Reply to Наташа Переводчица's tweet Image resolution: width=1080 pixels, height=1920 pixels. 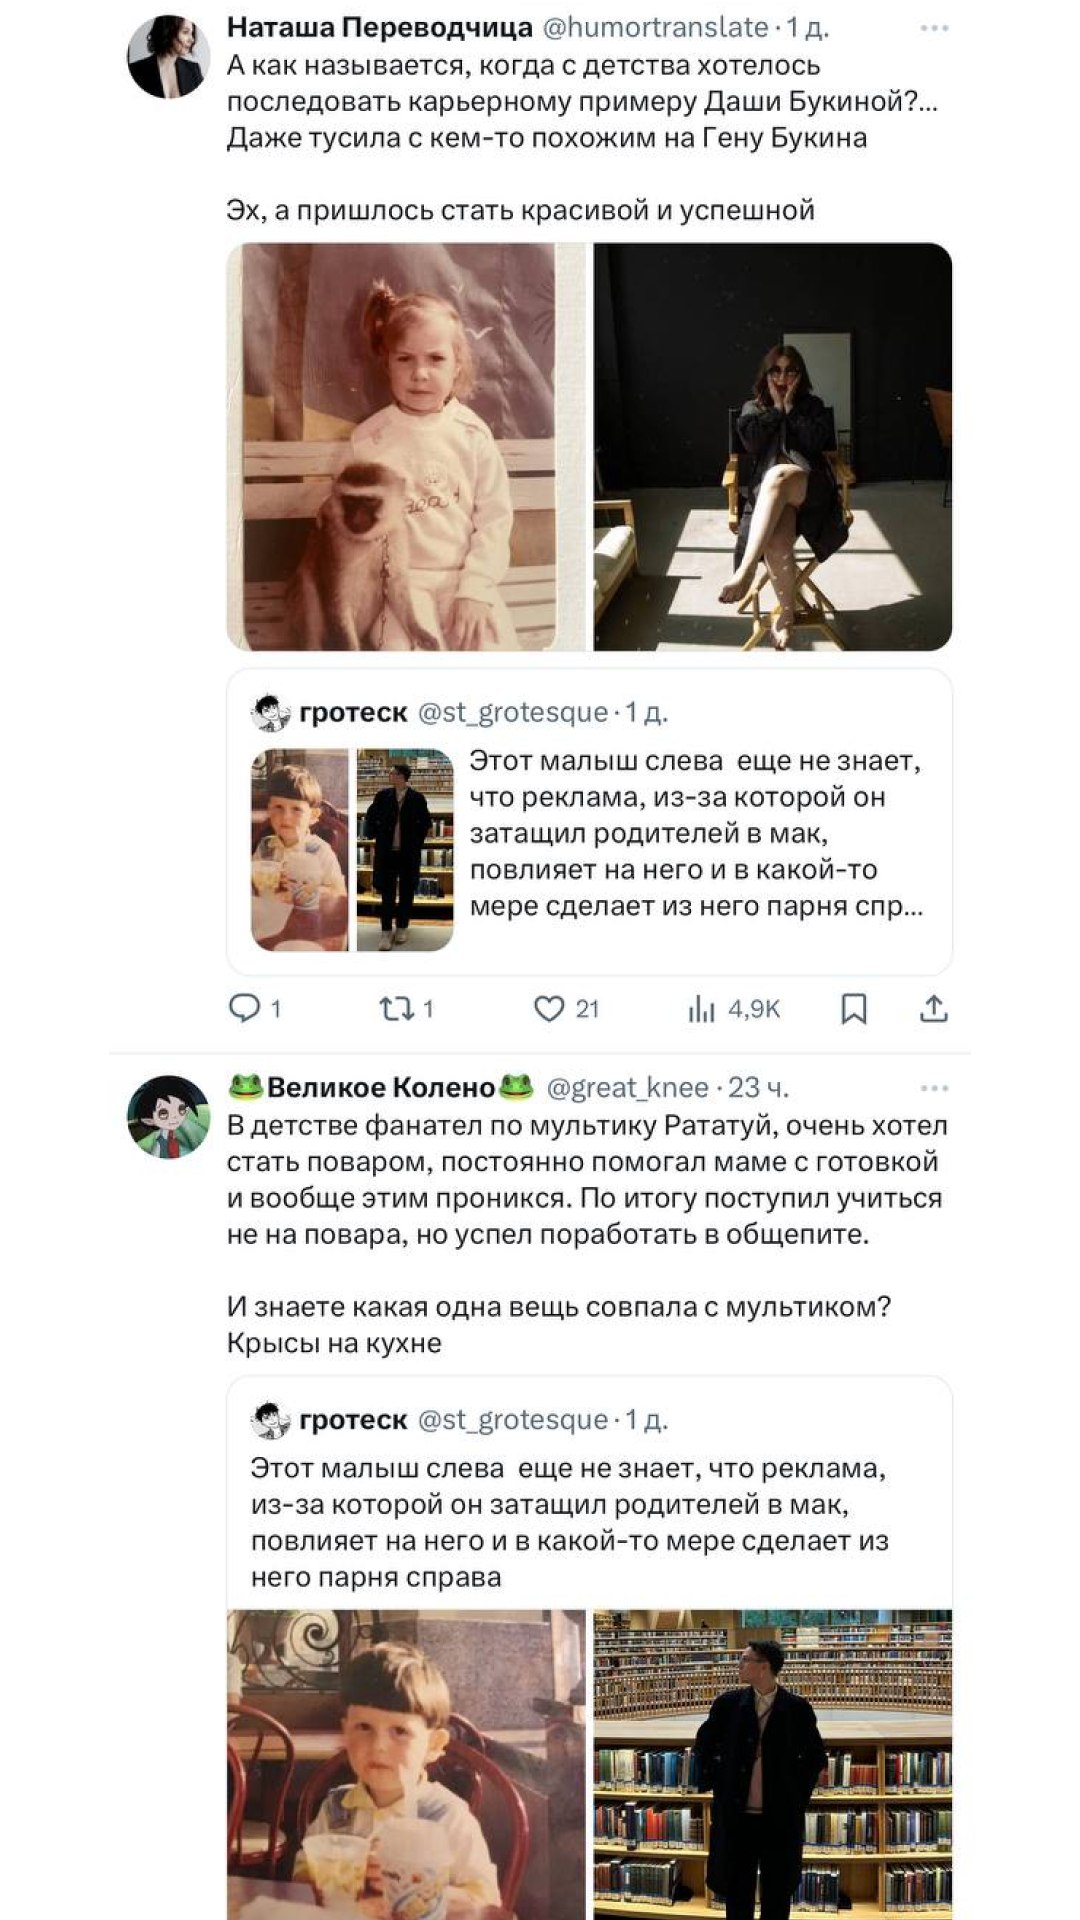245,1009
